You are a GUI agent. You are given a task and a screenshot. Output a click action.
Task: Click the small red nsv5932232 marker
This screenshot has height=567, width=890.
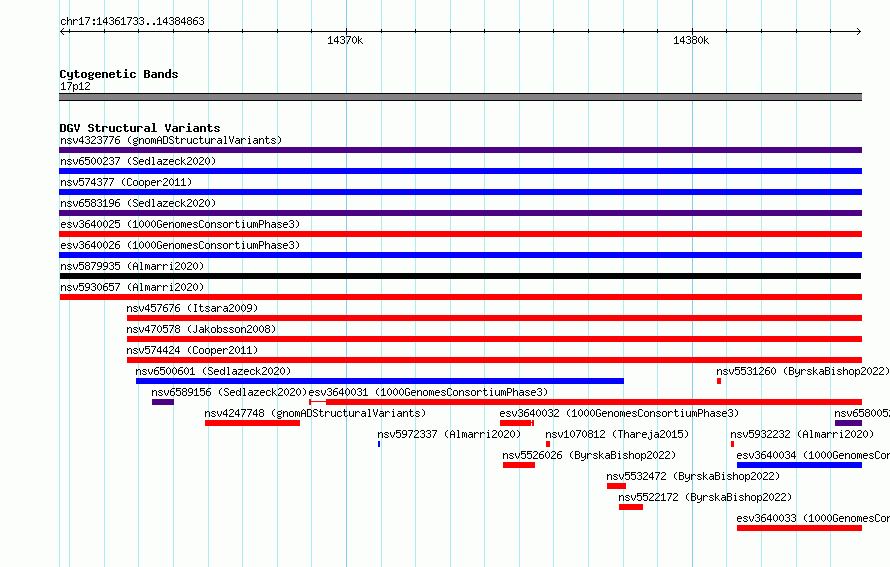[732, 444]
